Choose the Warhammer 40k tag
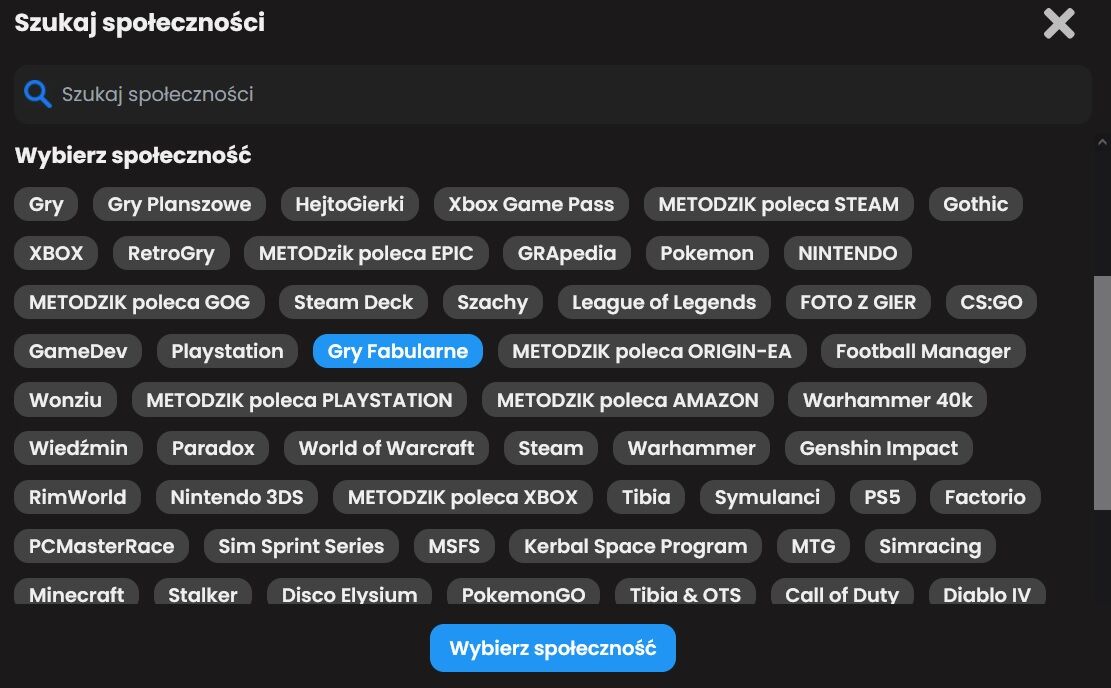Image resolution: width=1111 pixels, height=688 pixels. [887, 400]
